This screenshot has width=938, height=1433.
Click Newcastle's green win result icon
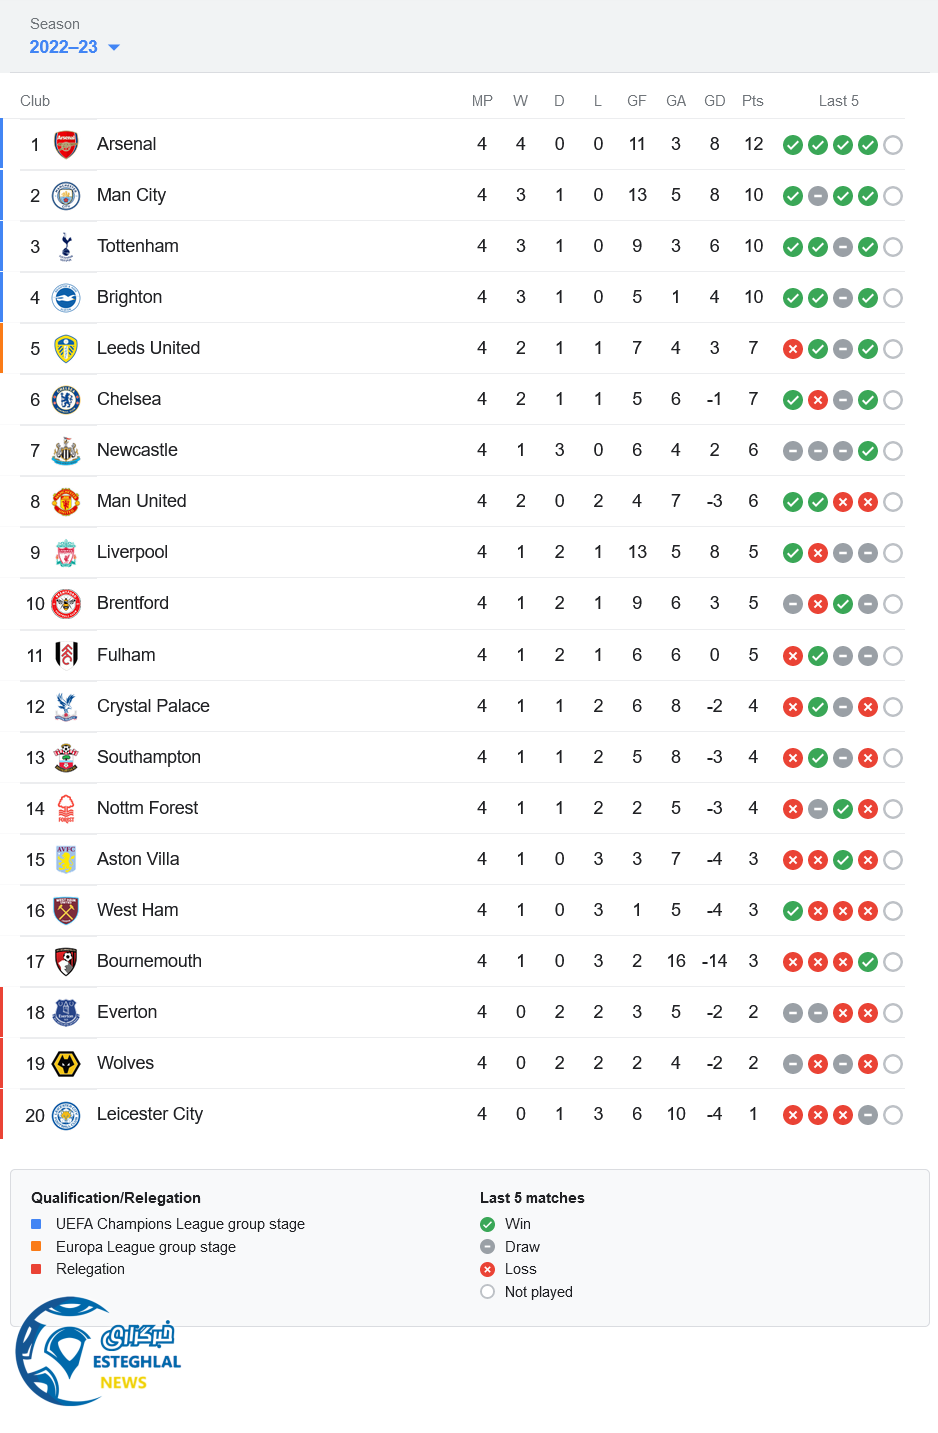[x=868, y=451]
